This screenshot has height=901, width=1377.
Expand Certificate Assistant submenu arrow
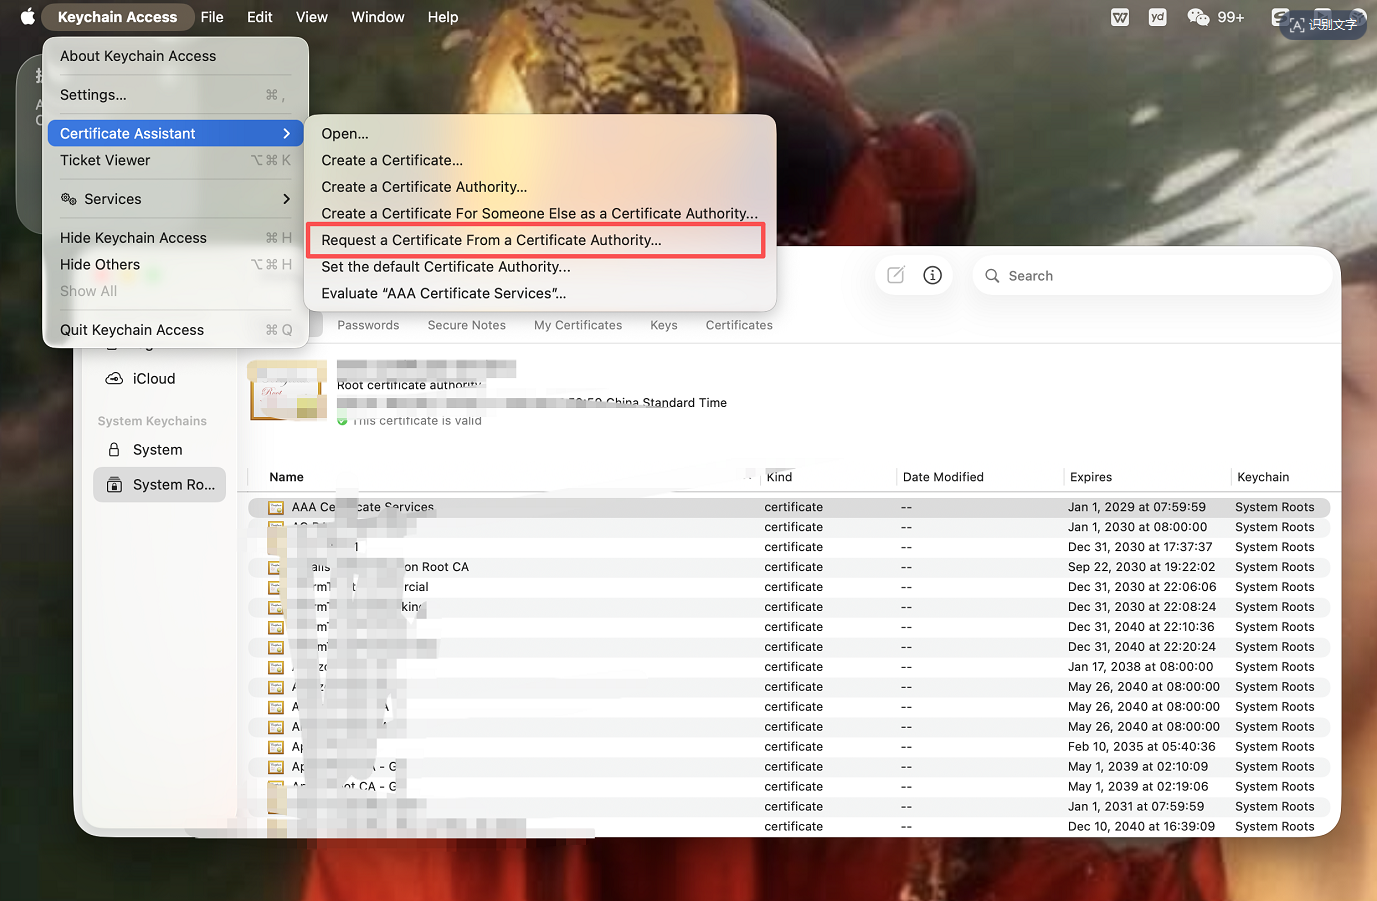286,134
